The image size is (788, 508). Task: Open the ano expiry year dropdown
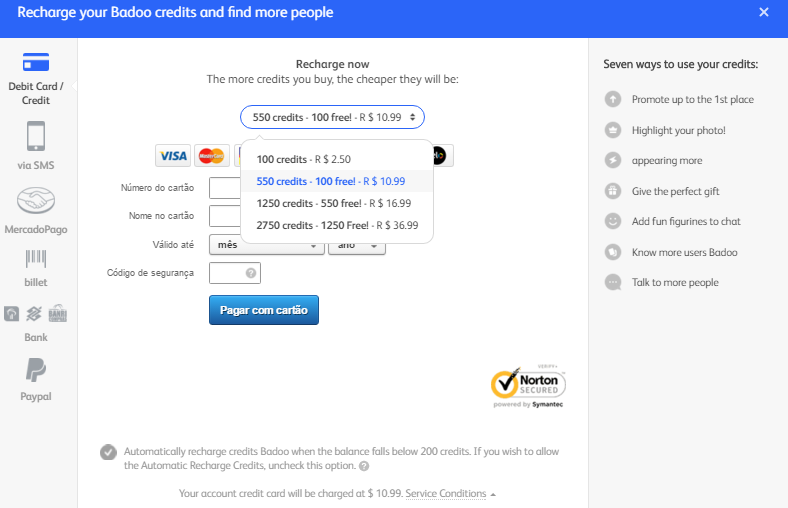point(357,246)
